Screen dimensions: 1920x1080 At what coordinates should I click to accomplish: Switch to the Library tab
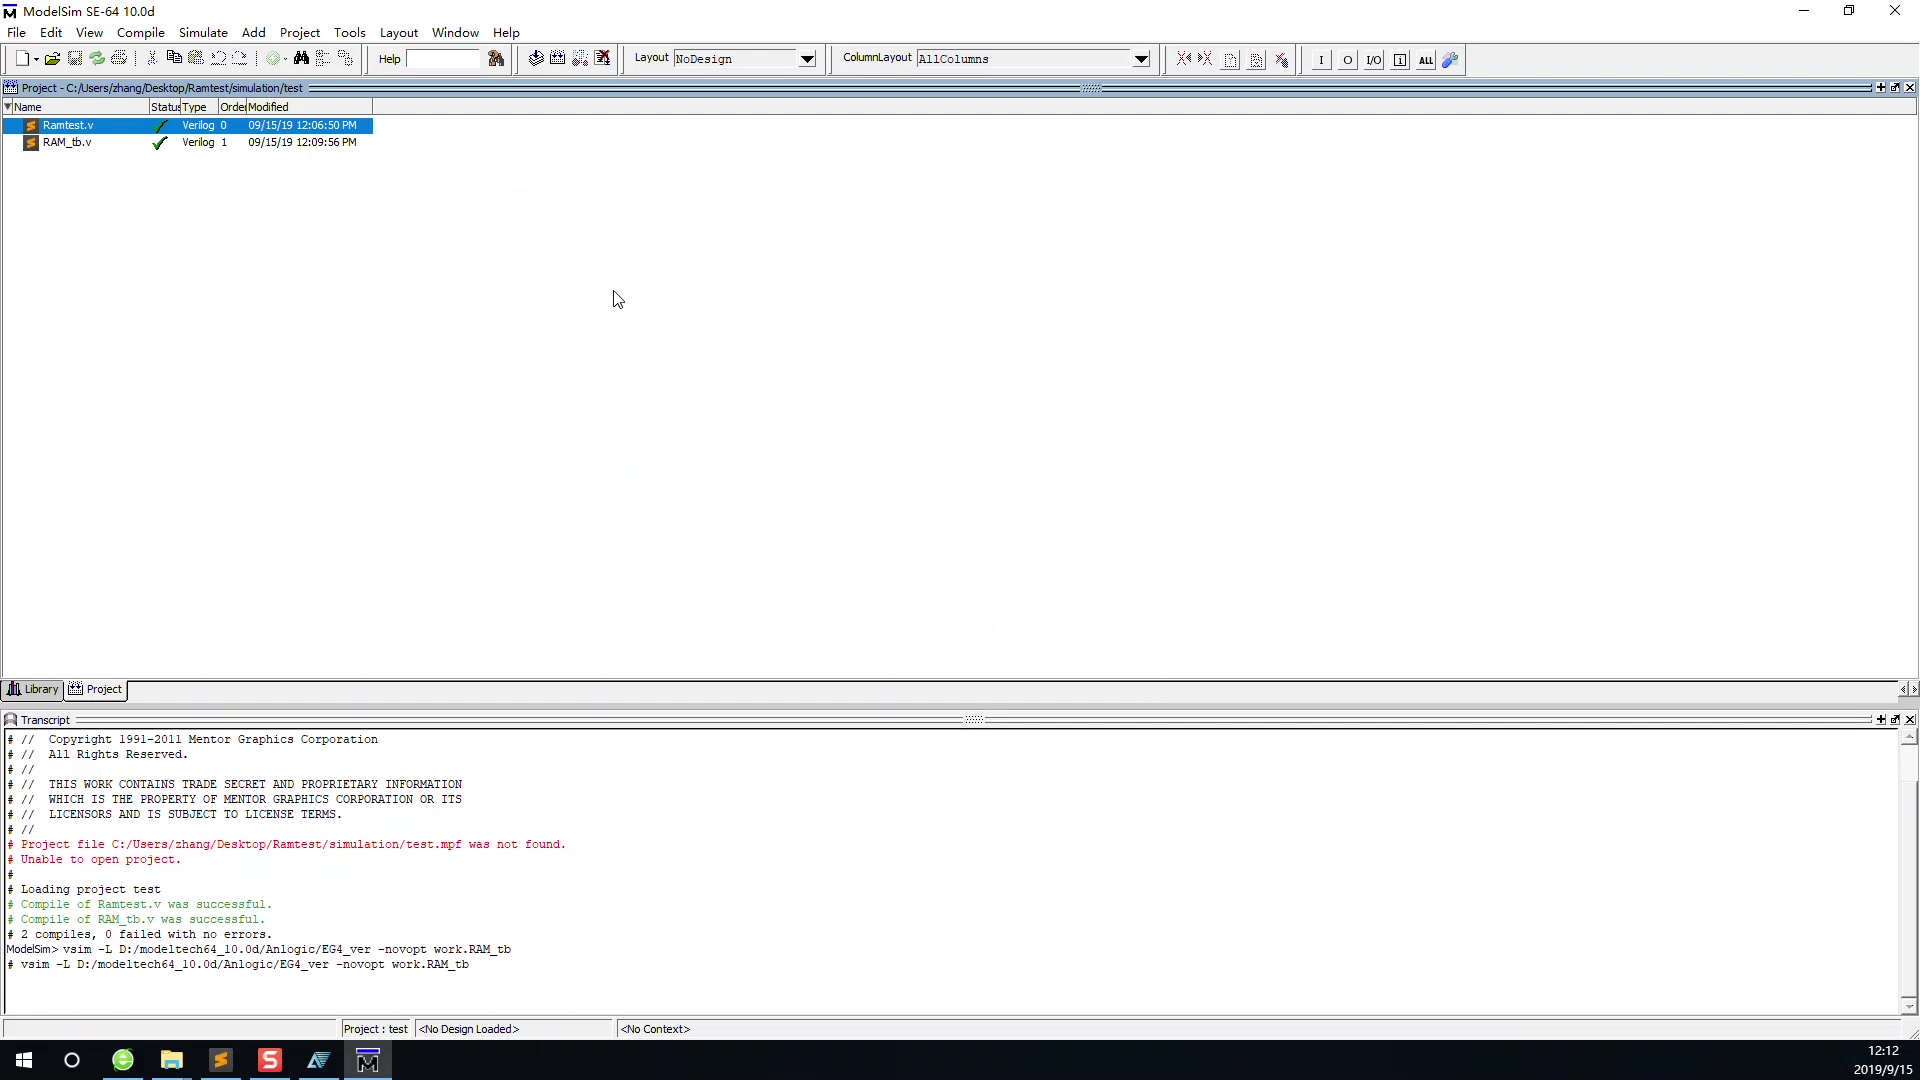[x=33, y=689]
